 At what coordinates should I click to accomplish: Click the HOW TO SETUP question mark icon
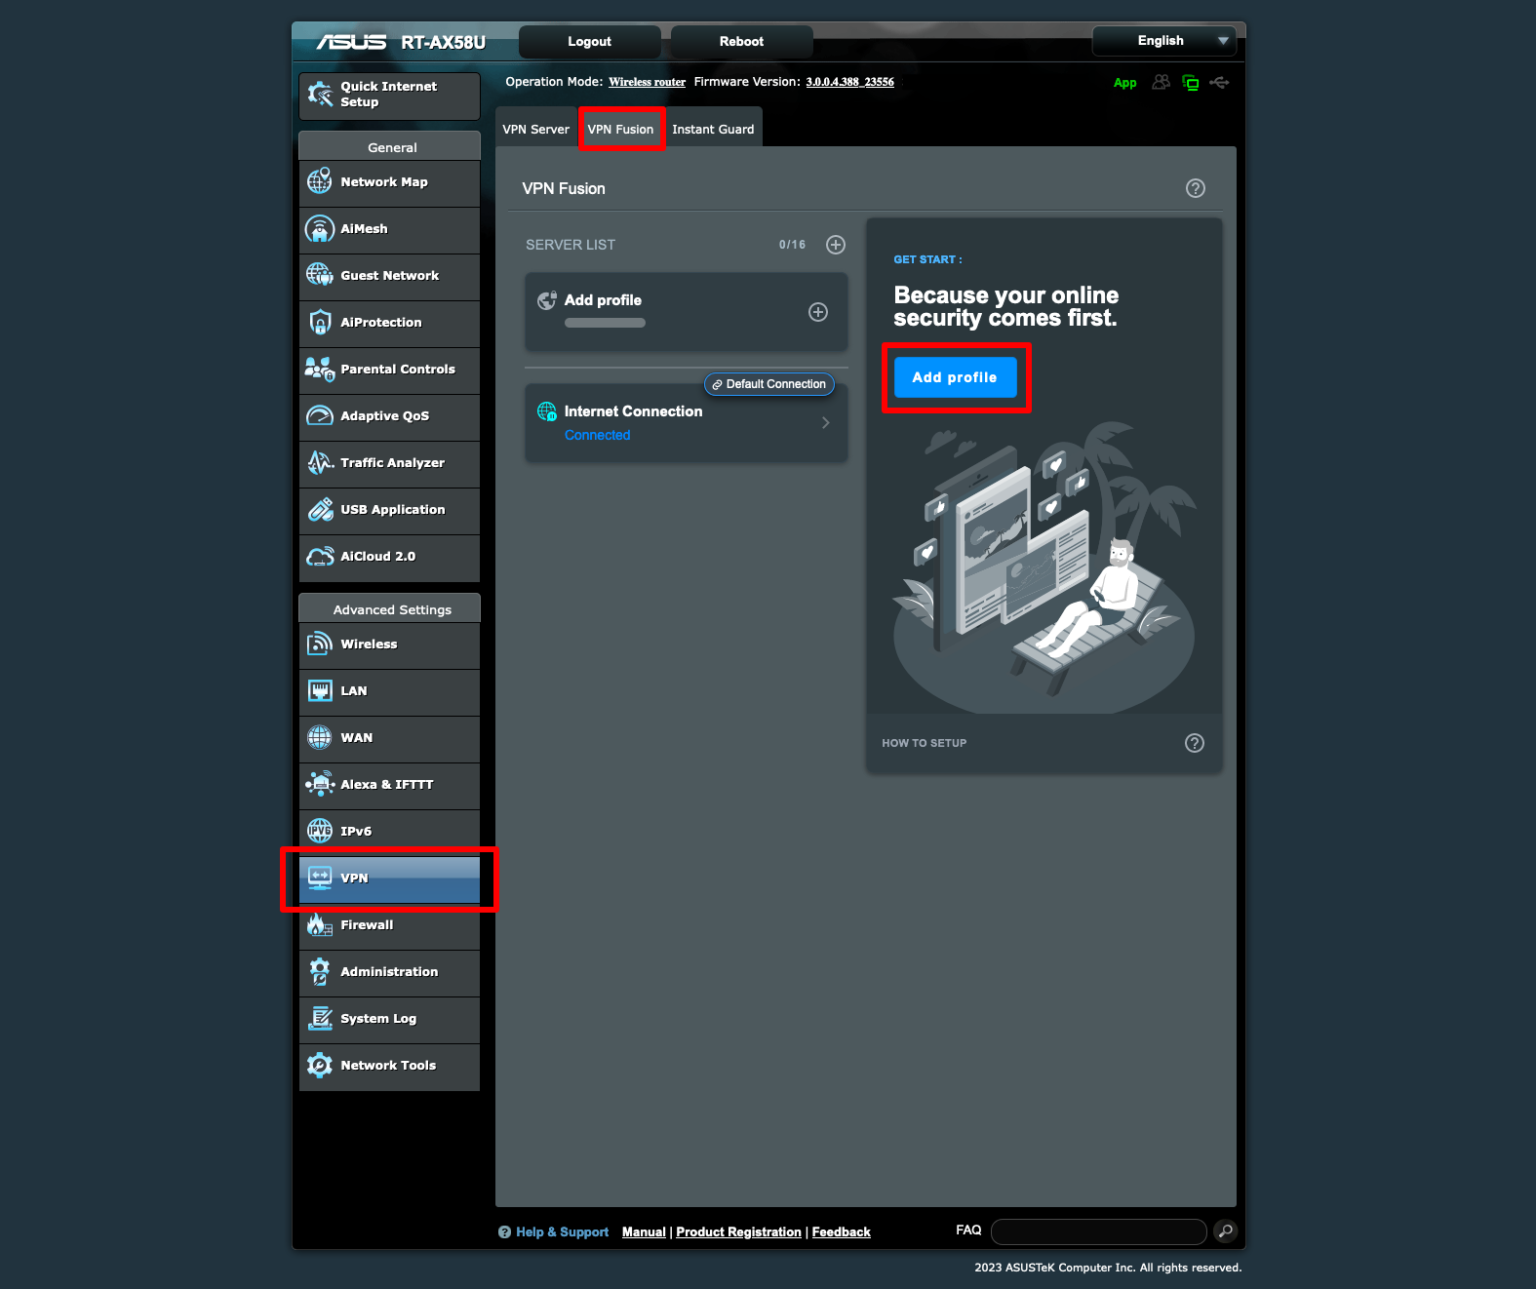pos(1194,743)
